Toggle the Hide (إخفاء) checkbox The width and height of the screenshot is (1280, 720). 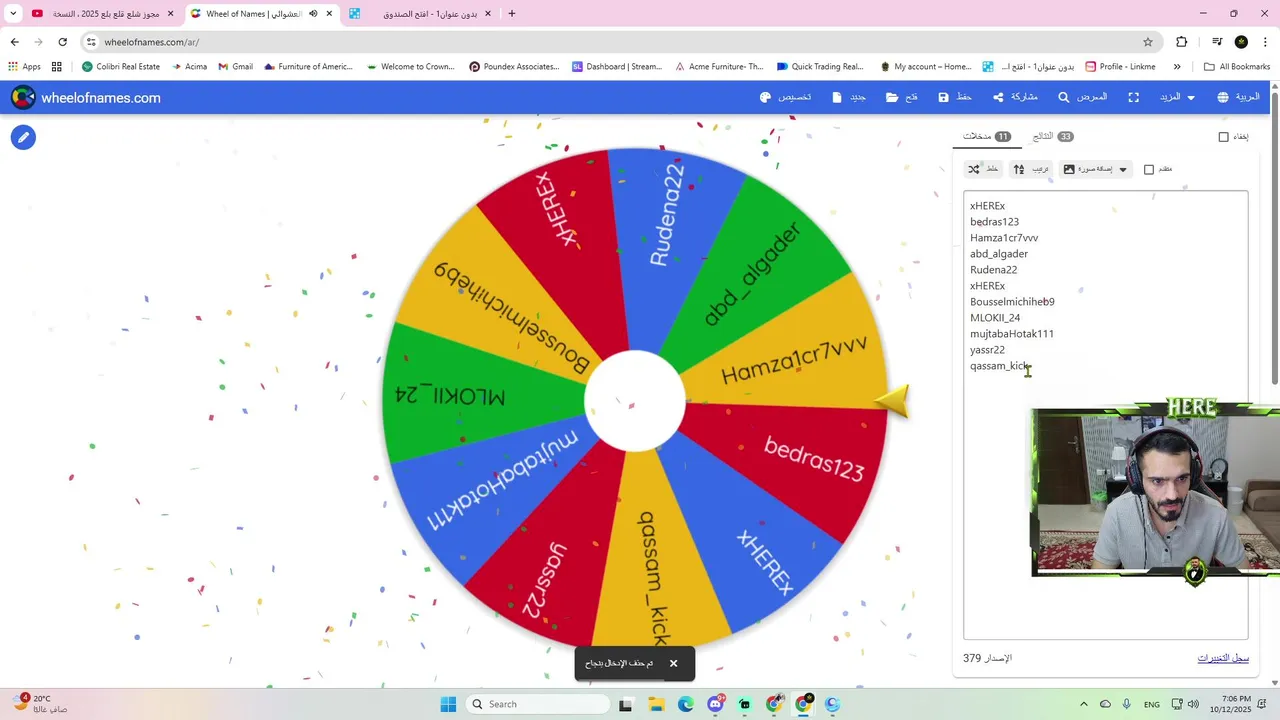tap(1223, 137)
